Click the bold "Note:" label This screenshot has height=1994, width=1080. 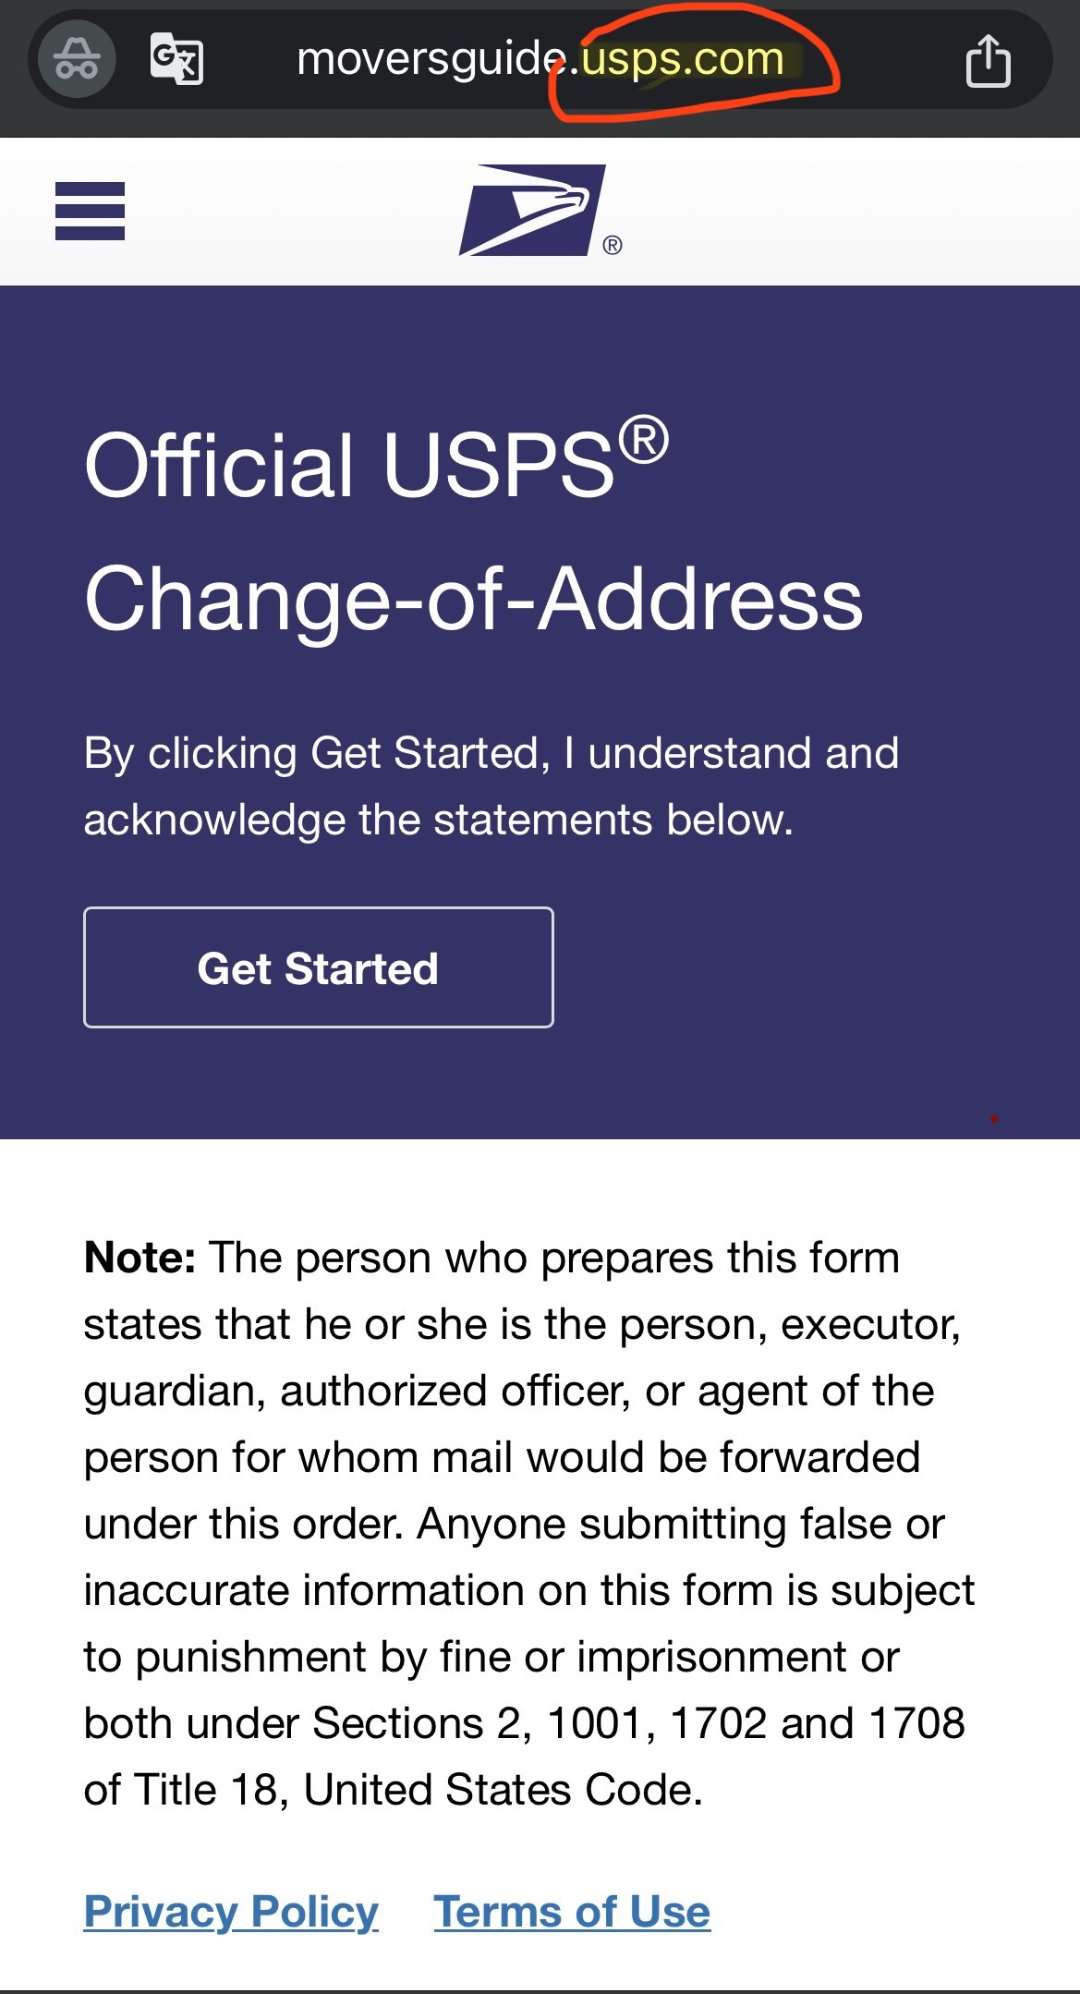(x=140, y=1257)
